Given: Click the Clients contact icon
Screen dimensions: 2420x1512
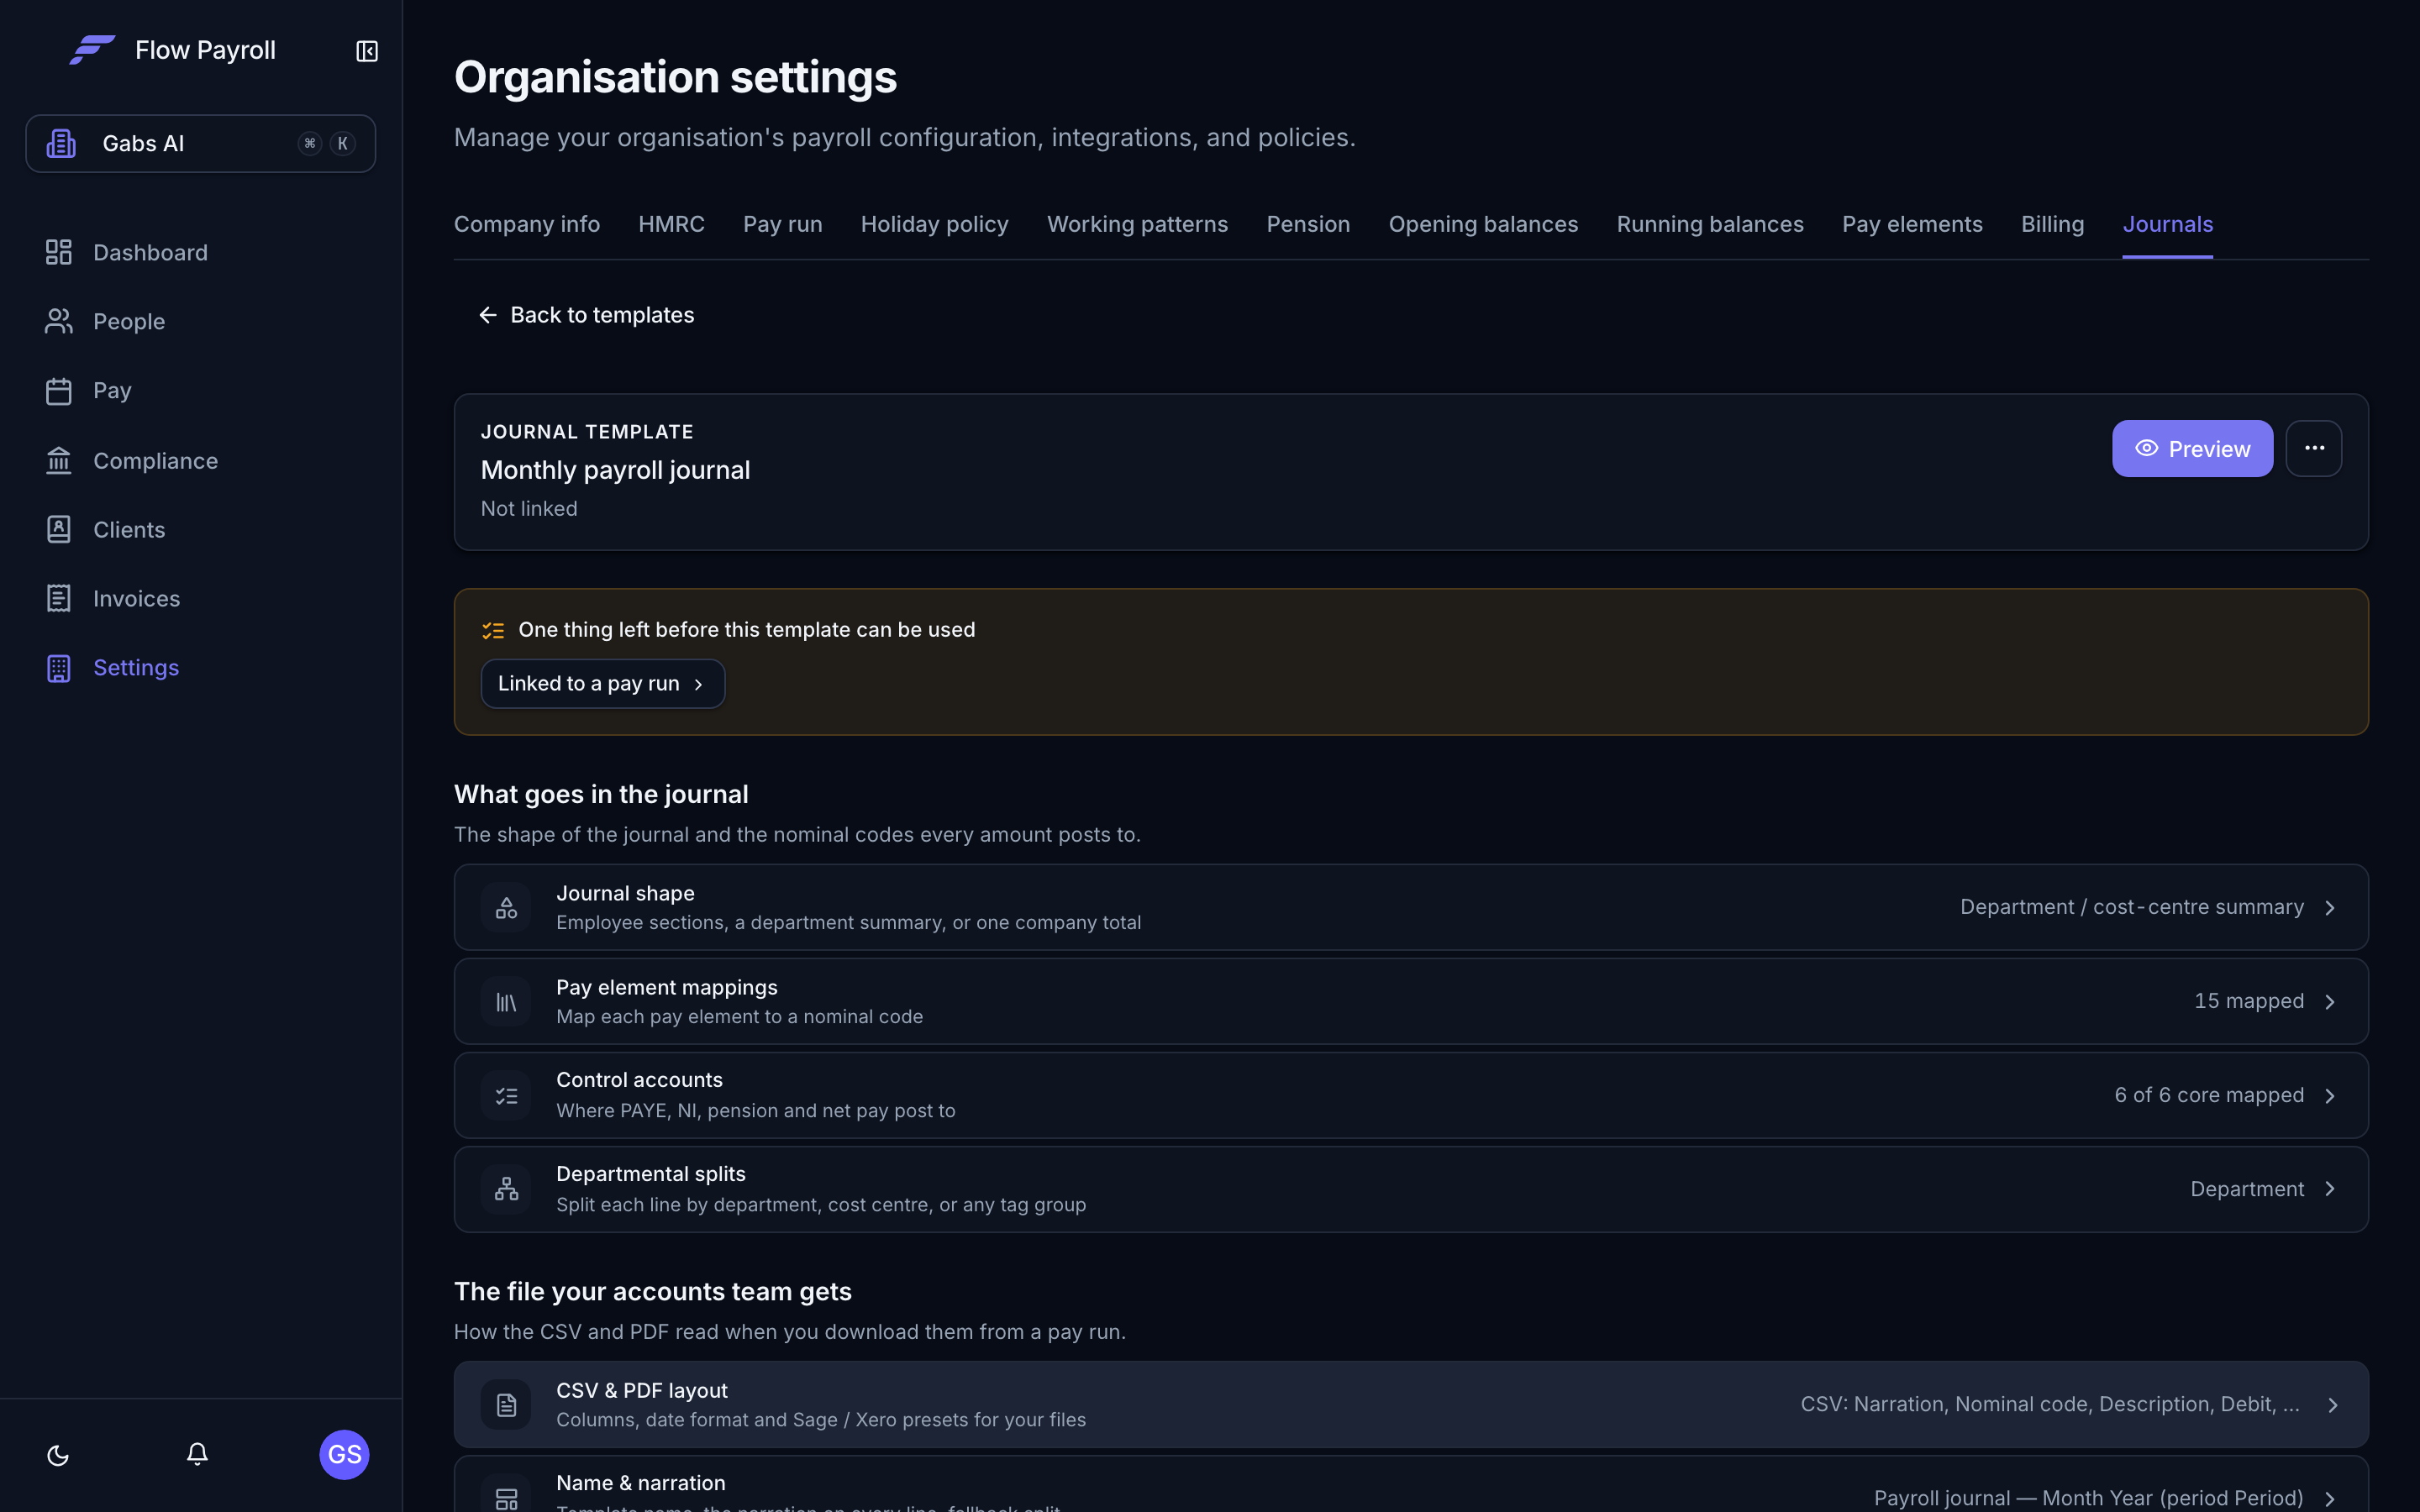Looking at the screenshot, I should point(59,529).
